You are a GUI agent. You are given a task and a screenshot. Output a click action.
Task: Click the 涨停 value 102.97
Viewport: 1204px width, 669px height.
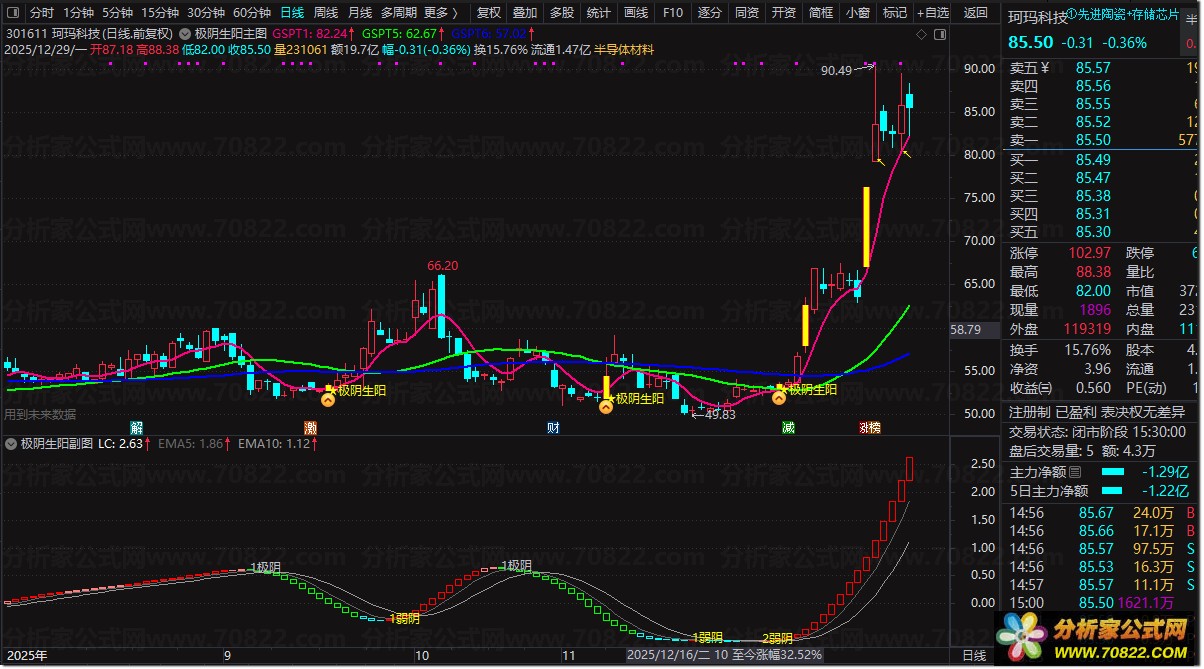click(1088, 253)
